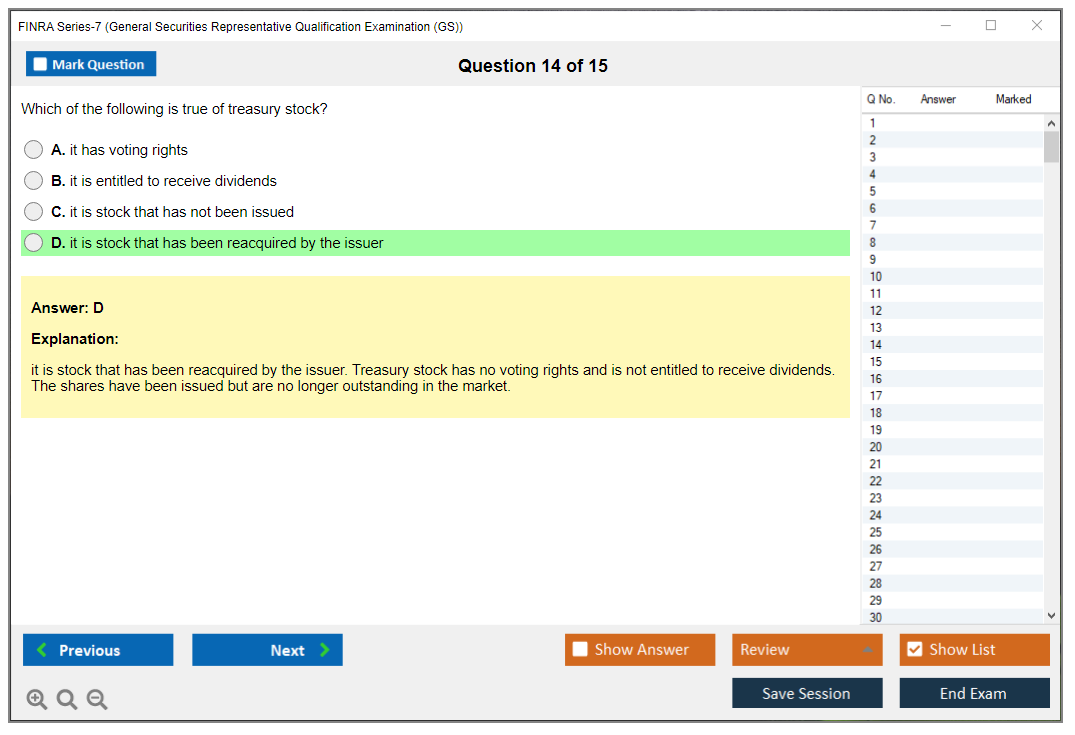The image size is (1075, 735).
Task: Click the zoom out magnifier icon
Action: (97, 700)
